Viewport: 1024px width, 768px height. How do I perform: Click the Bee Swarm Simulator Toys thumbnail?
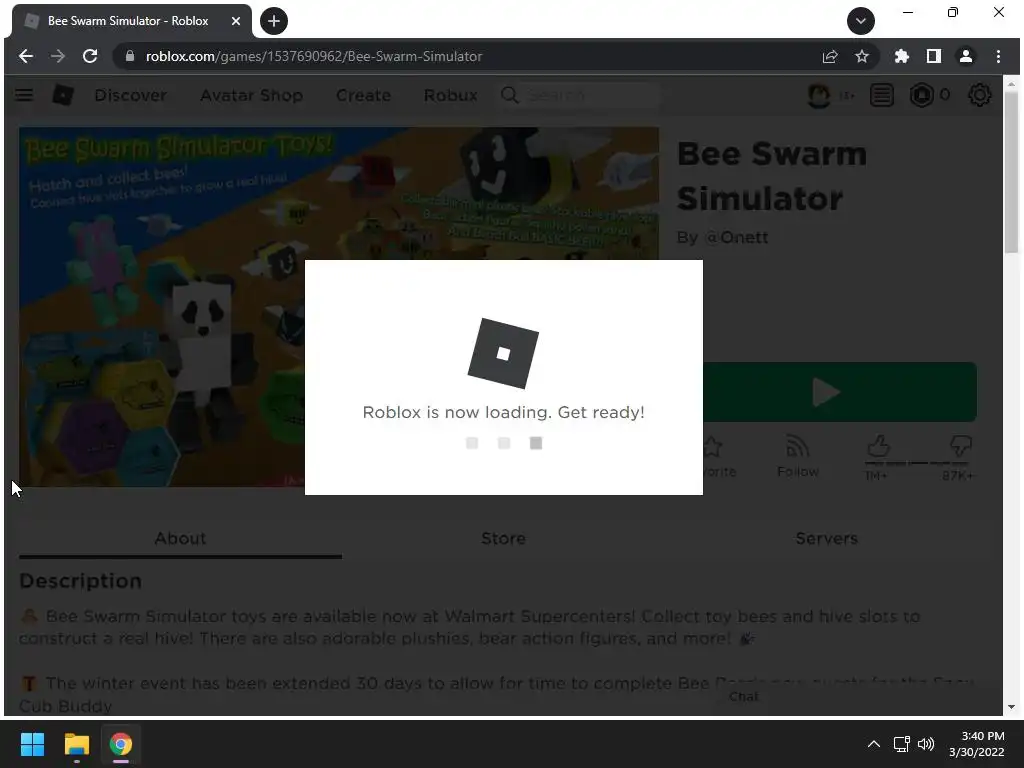point(163,307)
